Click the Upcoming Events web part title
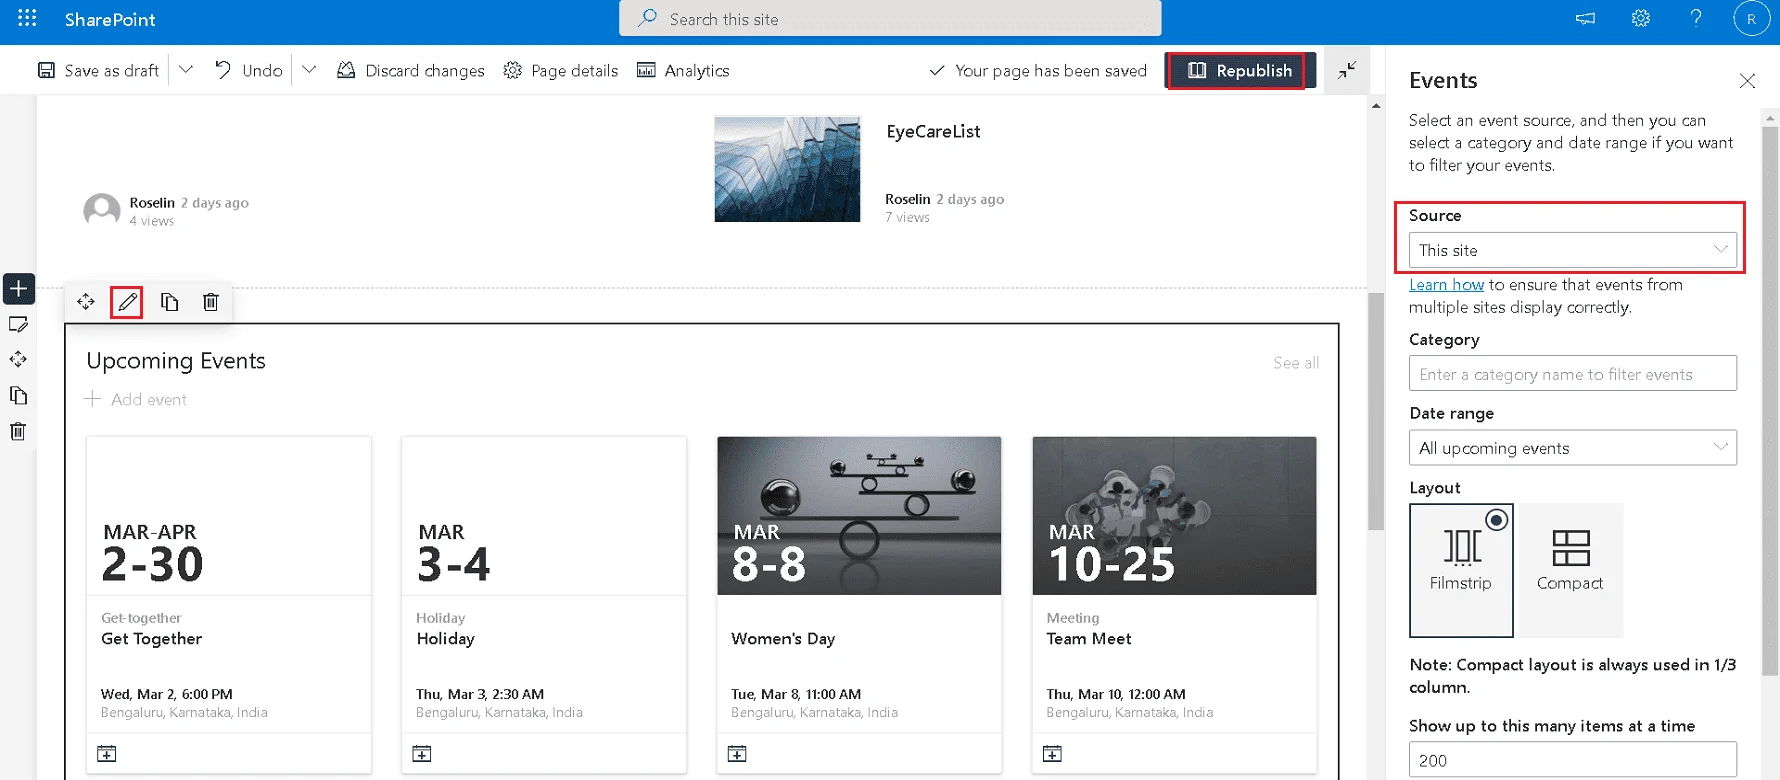The image size is (1780, 780). pyautogui.click(x=176, y=361)
